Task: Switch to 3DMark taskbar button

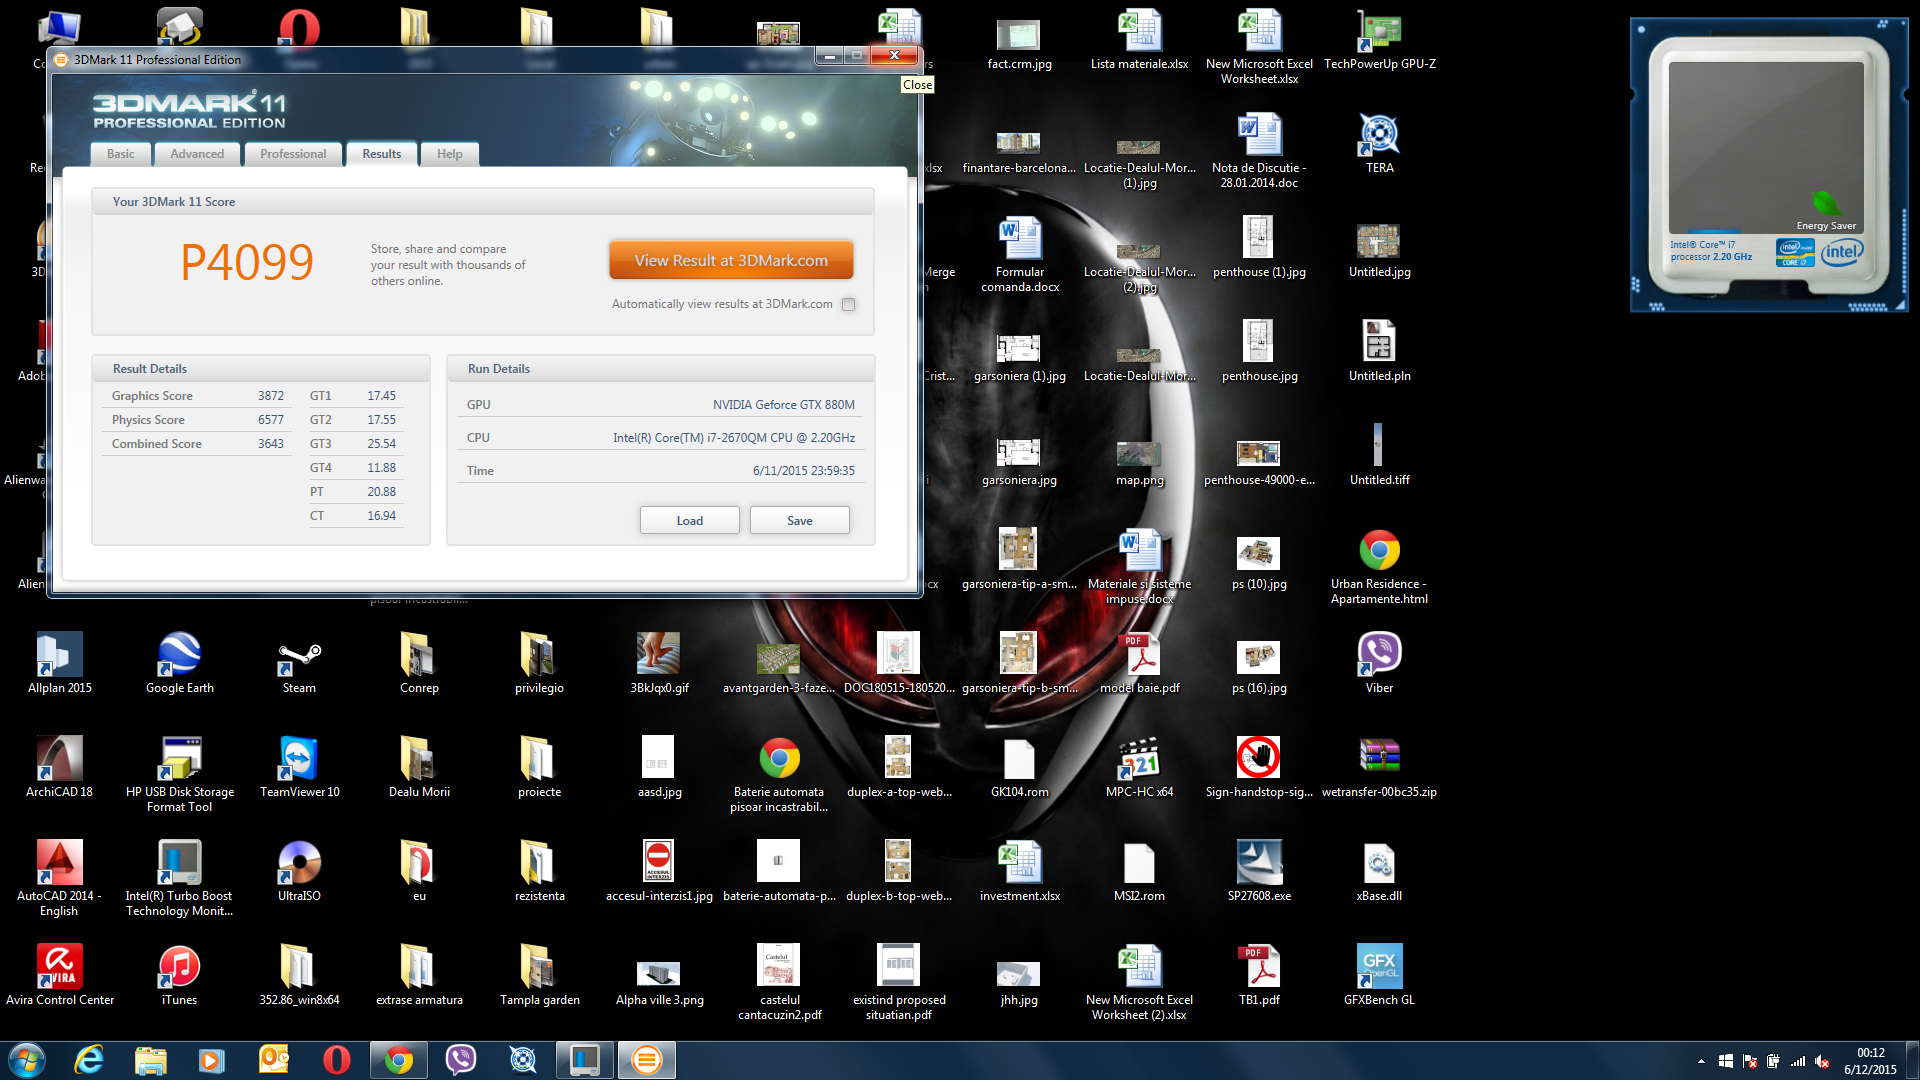Action: click(x=647, y=1060)
